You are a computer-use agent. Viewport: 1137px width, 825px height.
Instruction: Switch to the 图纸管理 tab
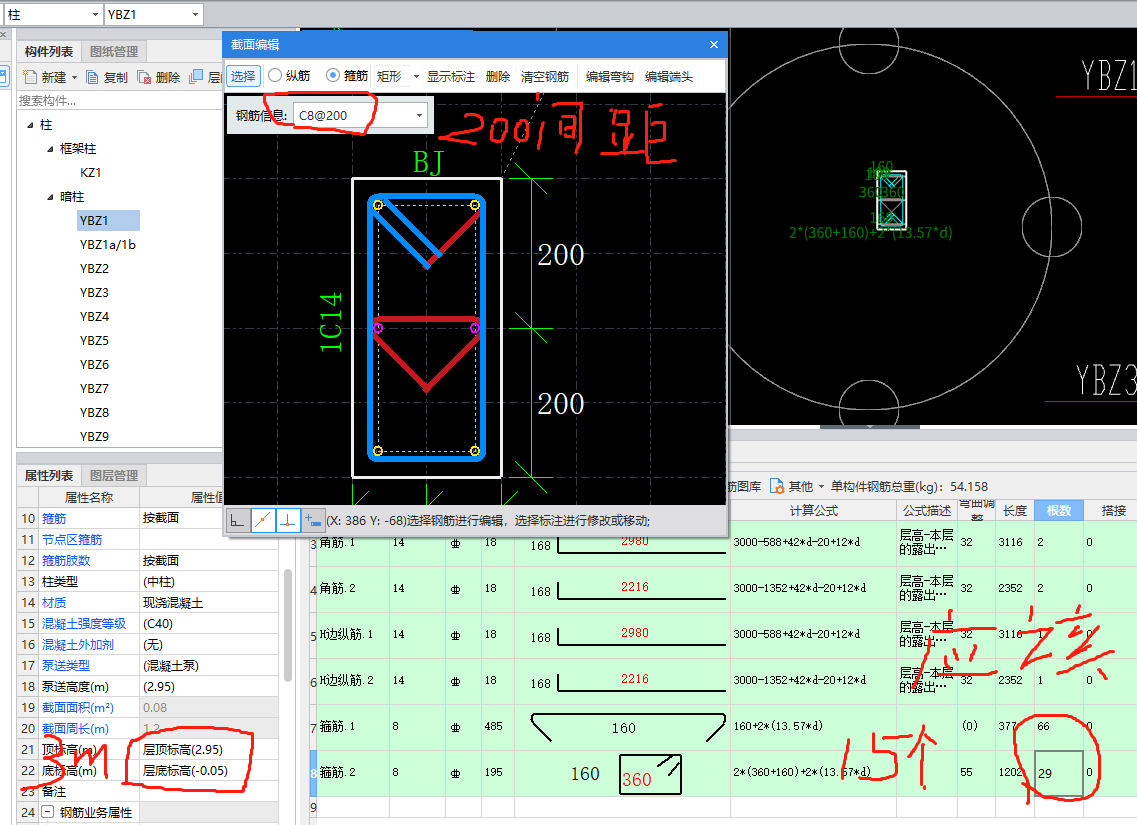click(x=114, y=51)
